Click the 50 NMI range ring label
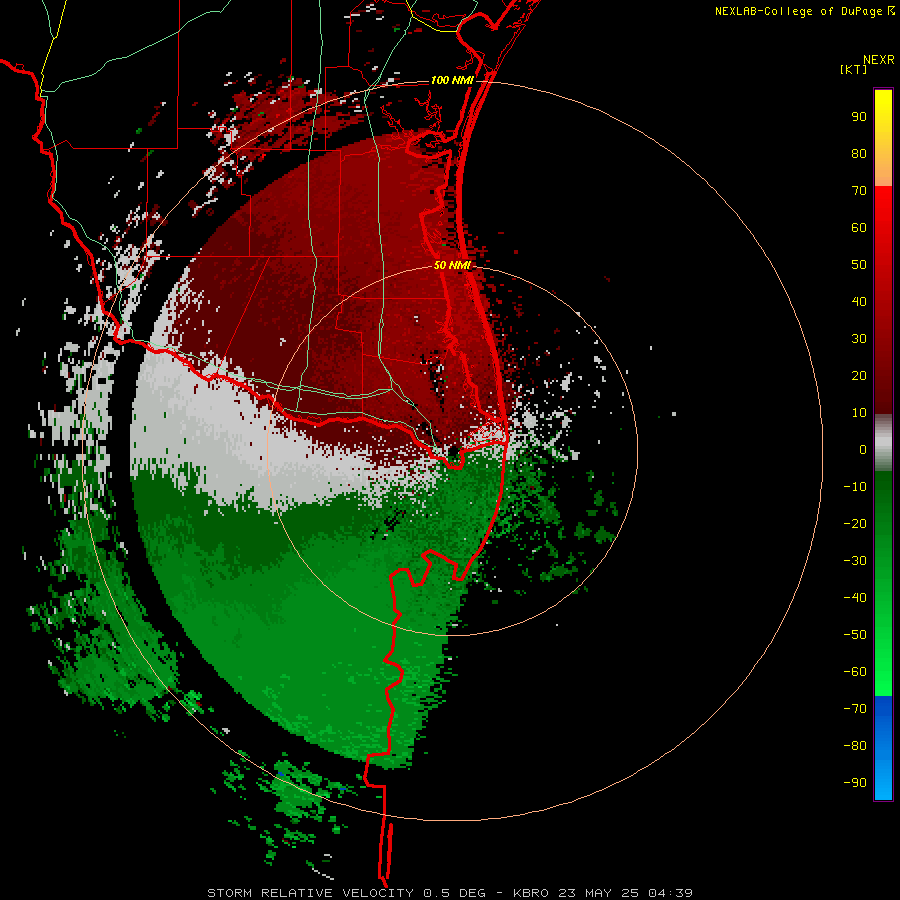 pyautogui.click(x=452, y=265)
